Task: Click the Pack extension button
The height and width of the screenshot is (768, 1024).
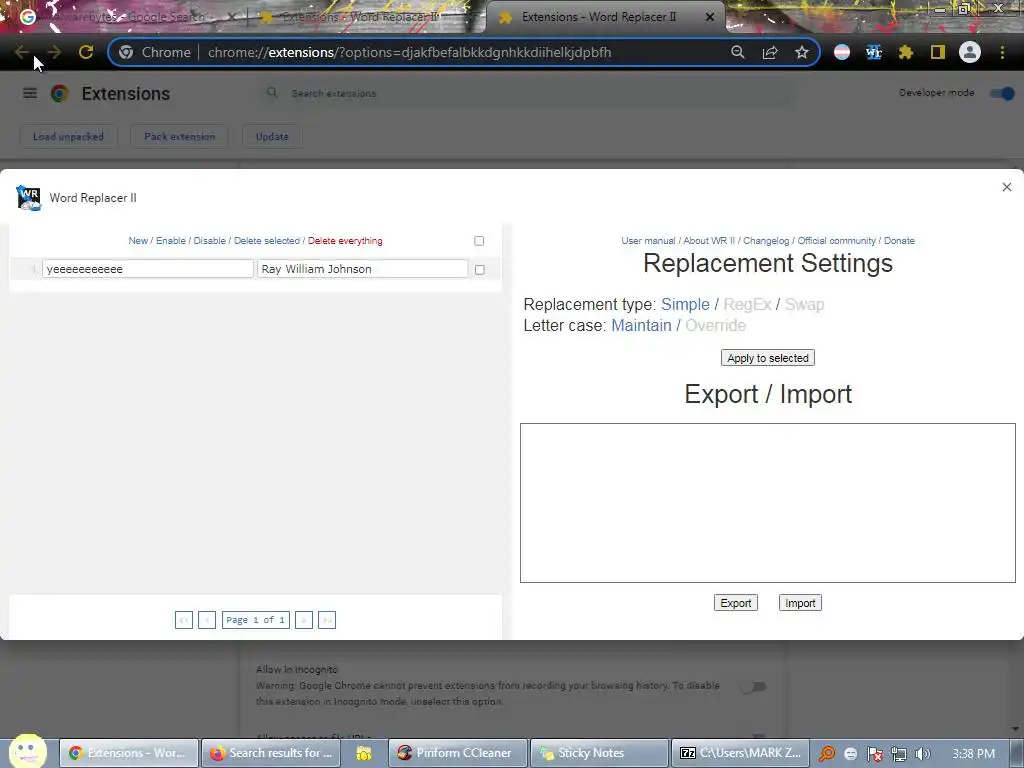Action: (x=180, y=136)
